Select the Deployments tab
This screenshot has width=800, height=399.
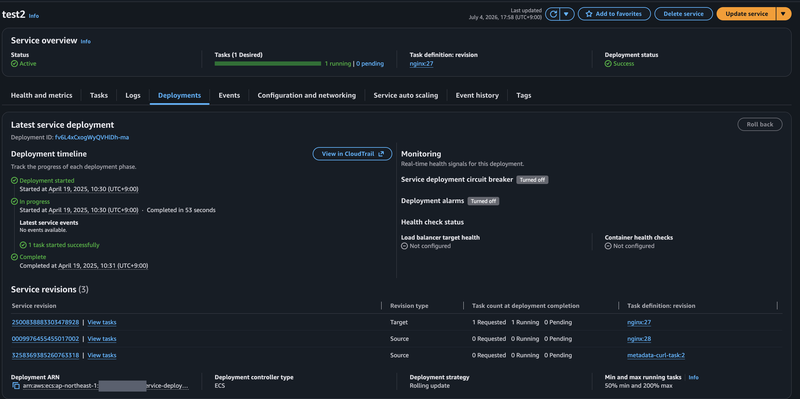[180, 95]
